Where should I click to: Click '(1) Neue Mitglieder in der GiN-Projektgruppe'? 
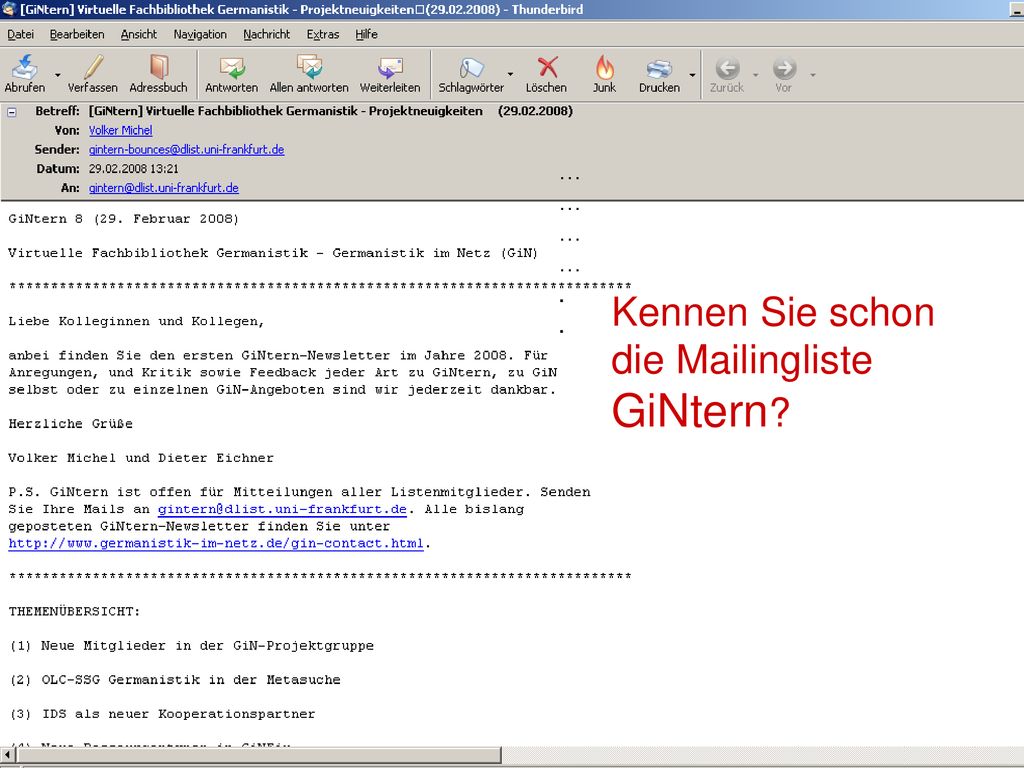click(191, 646)
